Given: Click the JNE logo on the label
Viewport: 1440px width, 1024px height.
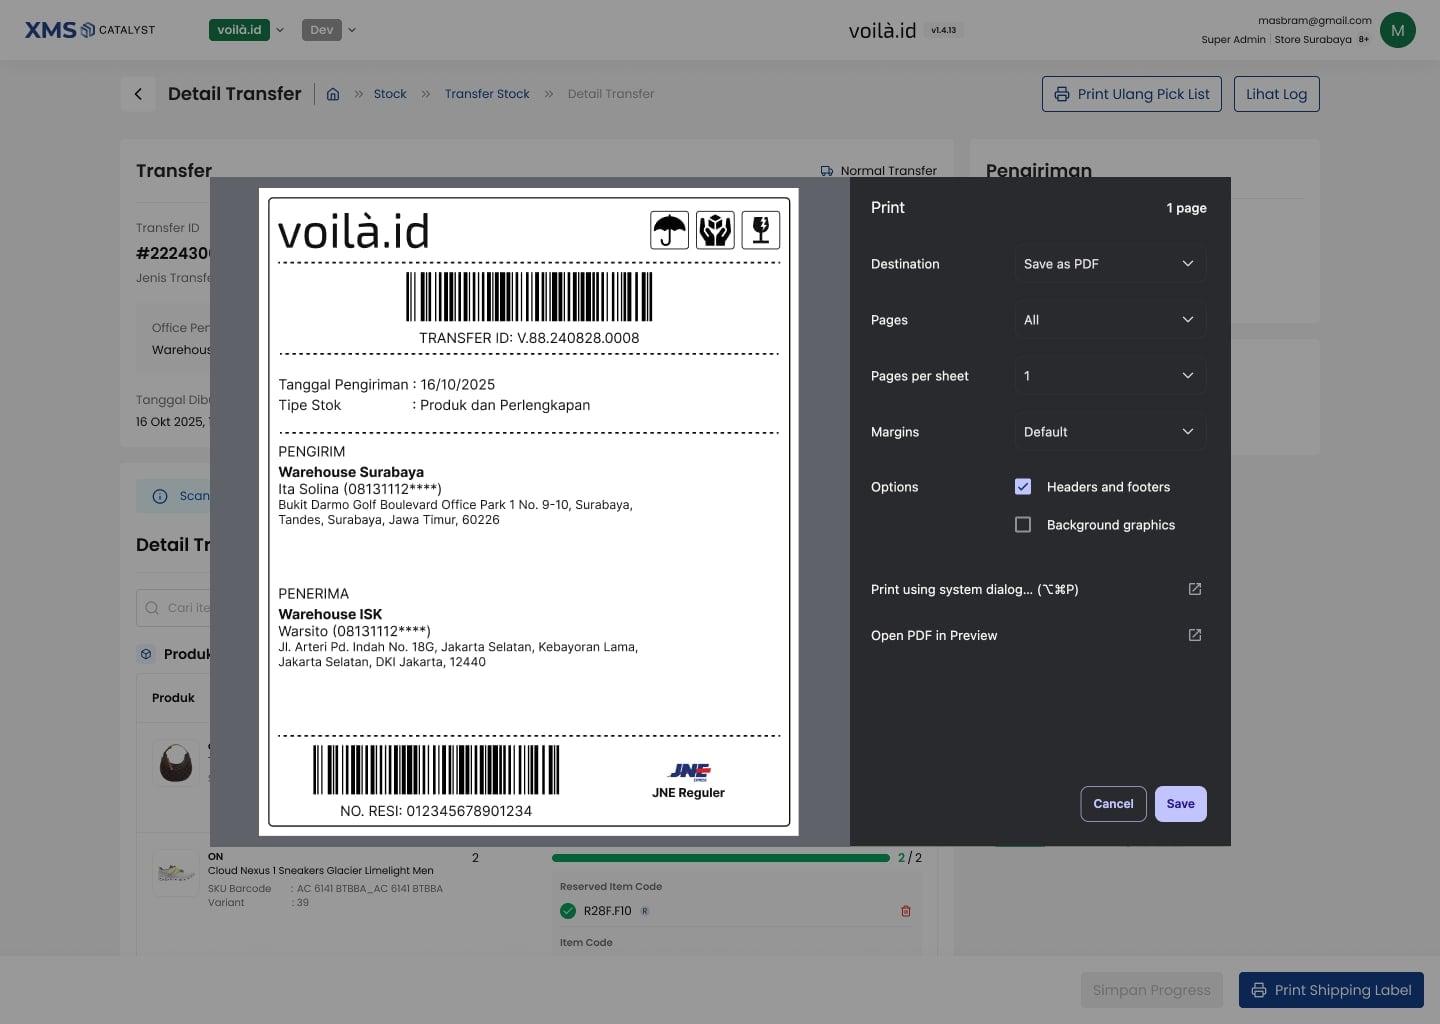Looking at the screenshot, I should (689, 772).
